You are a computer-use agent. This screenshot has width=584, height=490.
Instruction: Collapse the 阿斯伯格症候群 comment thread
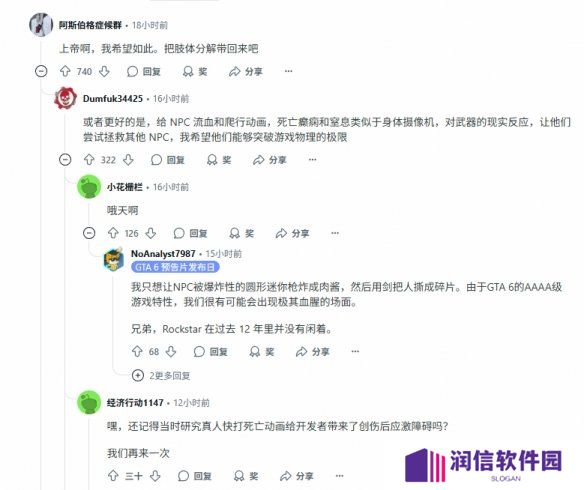41,71
